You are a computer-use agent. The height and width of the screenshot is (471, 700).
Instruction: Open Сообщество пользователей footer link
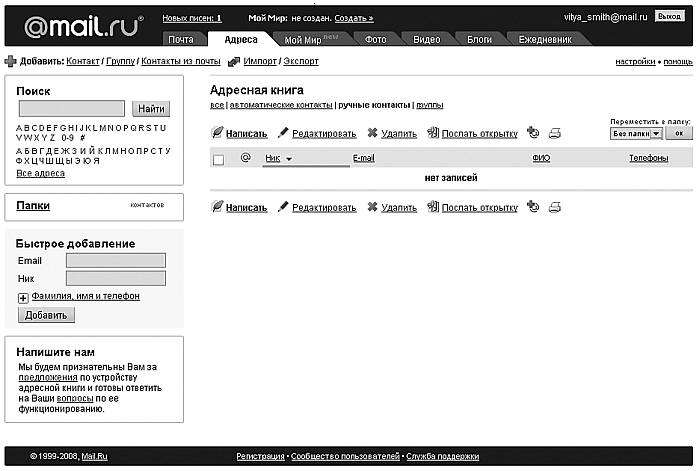[345, 456]
